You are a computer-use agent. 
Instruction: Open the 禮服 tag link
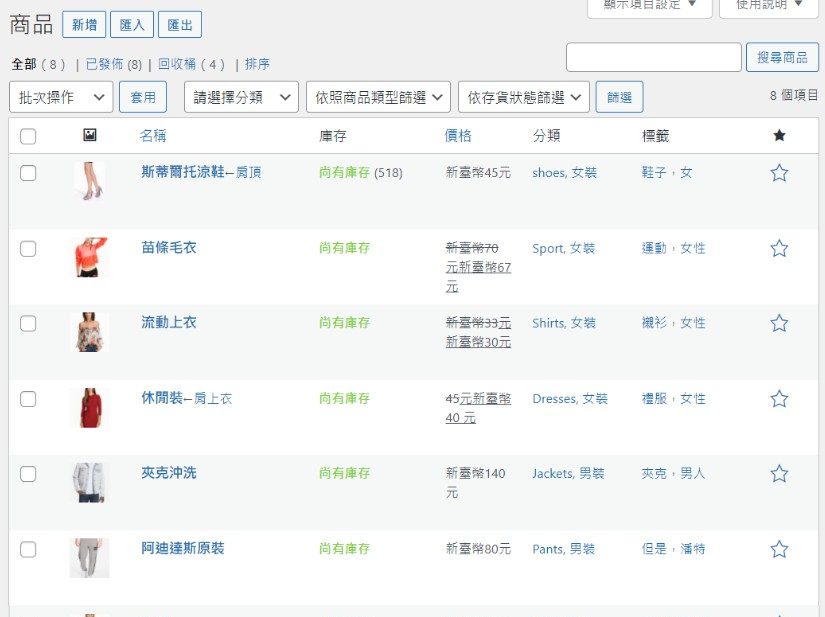[x=654, y=399]
